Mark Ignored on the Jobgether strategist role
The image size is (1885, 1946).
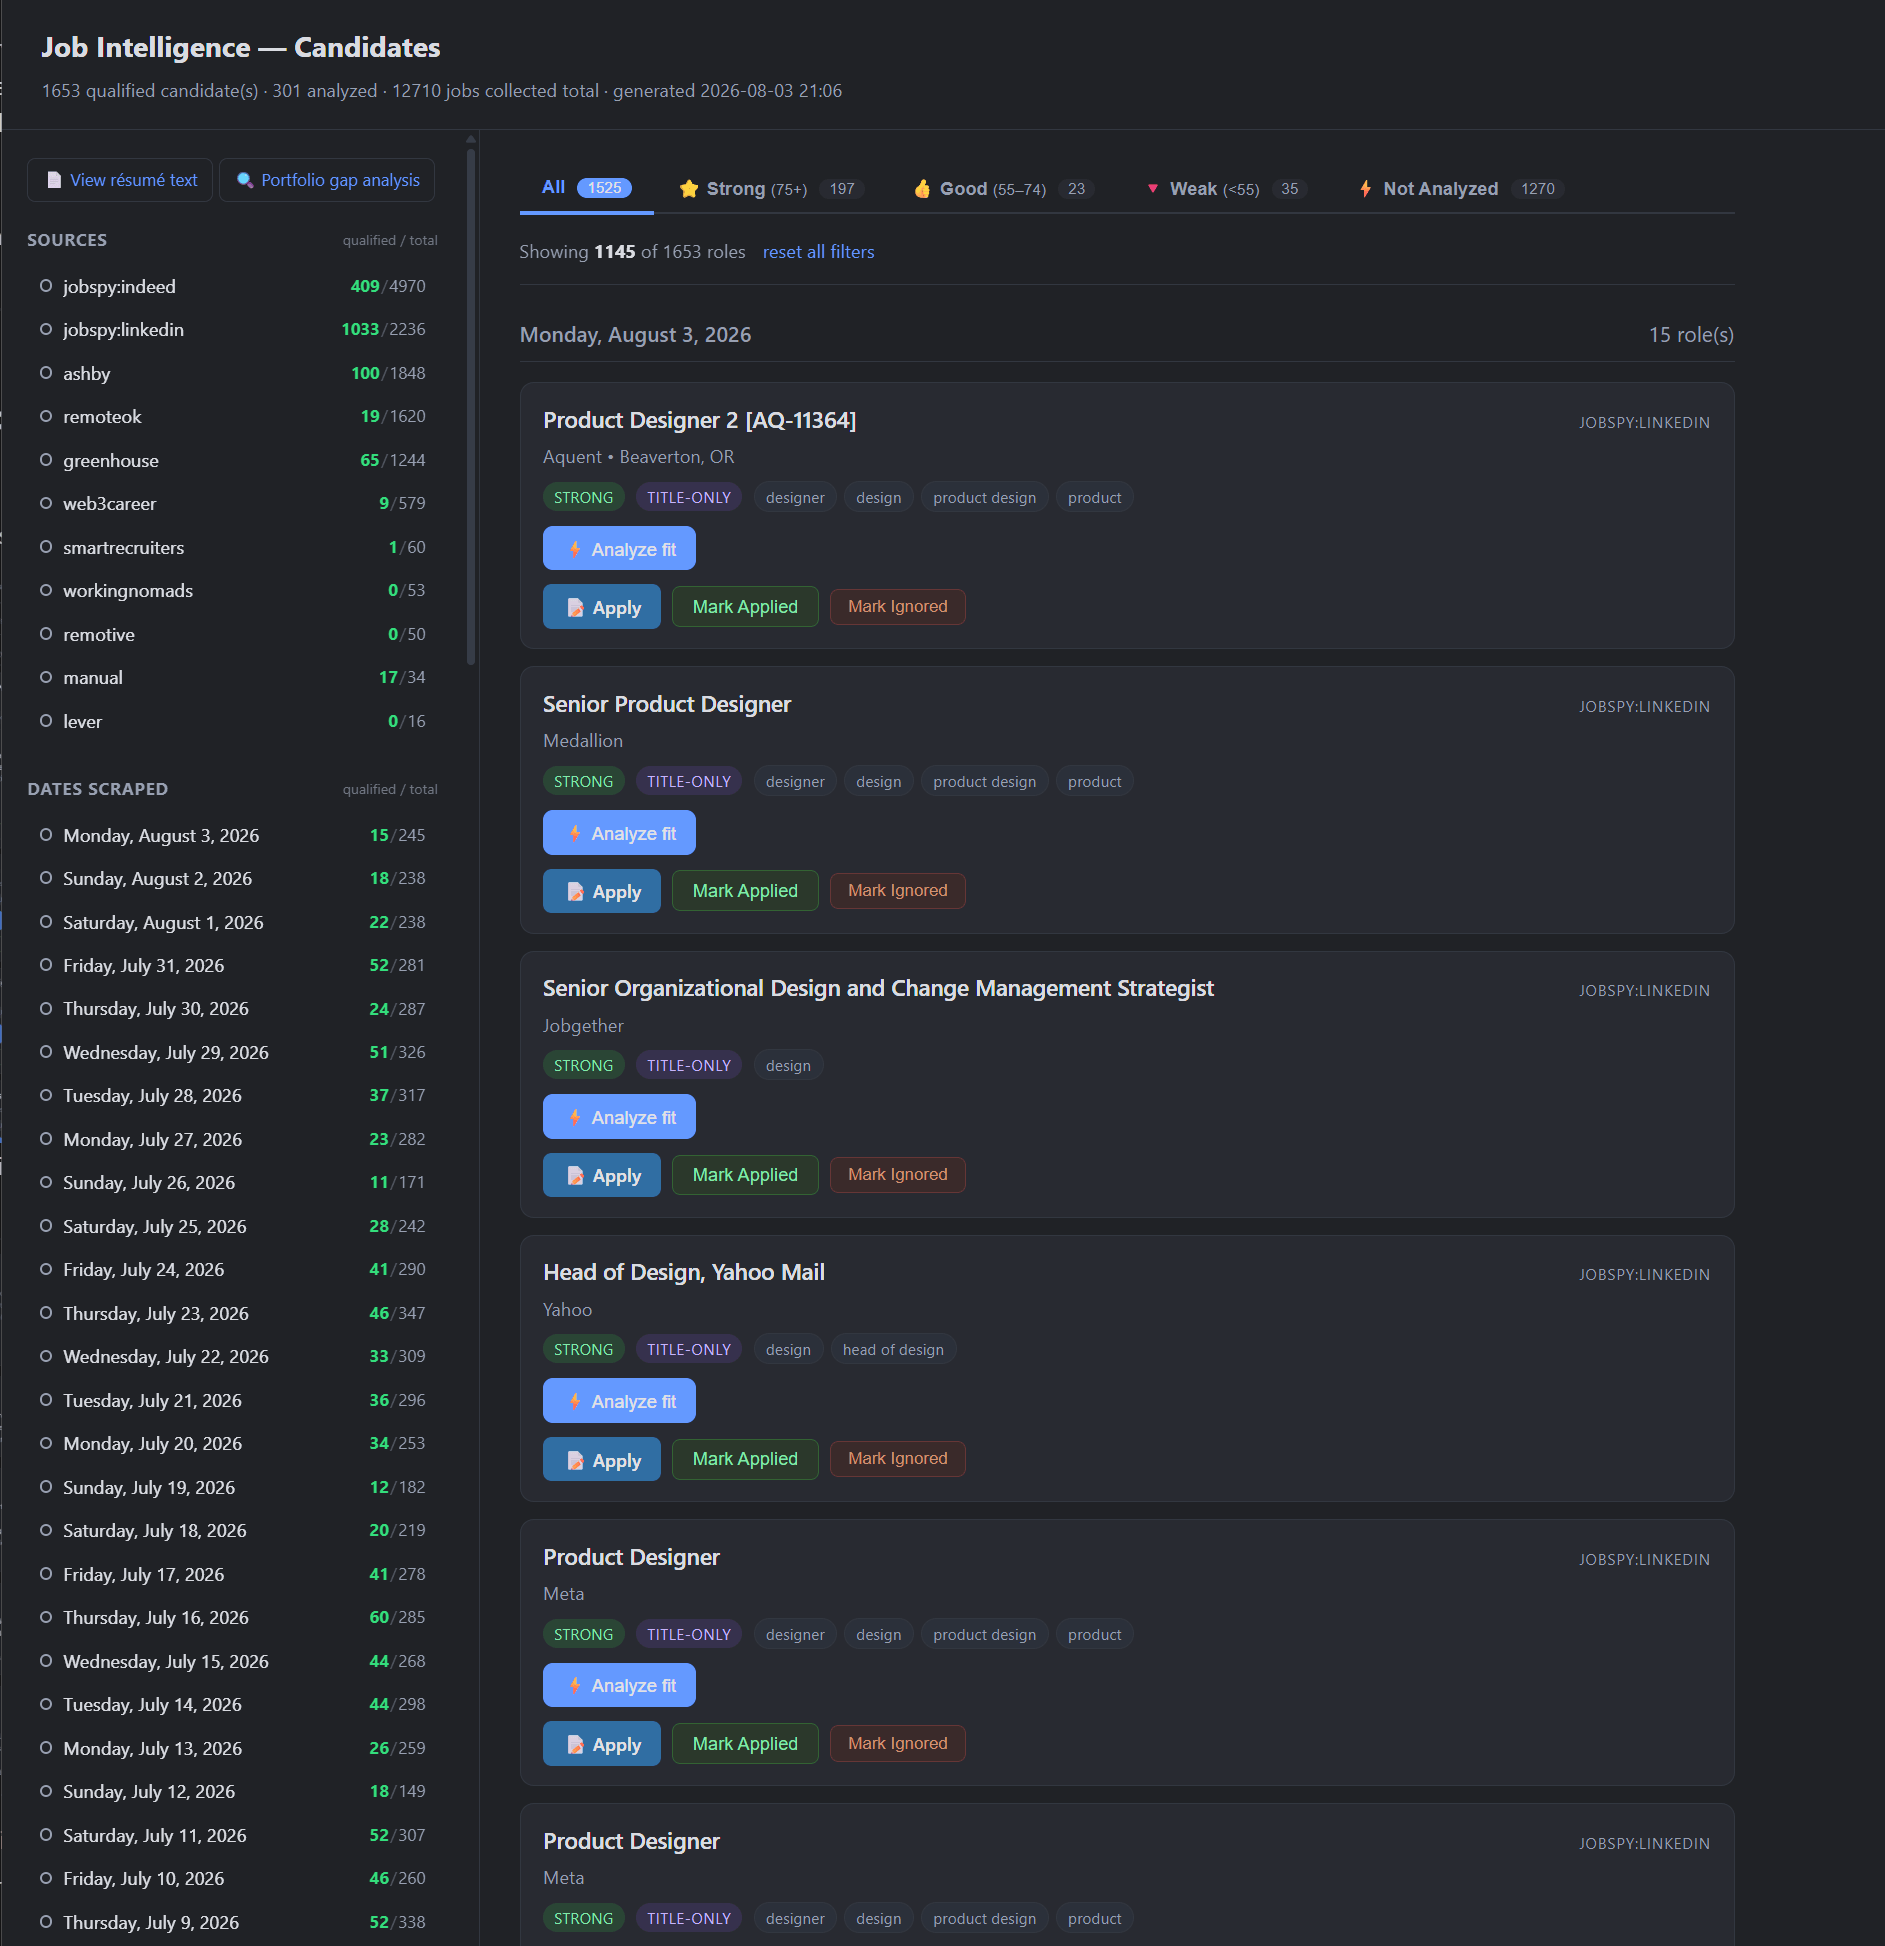(x=897, y=1175)
